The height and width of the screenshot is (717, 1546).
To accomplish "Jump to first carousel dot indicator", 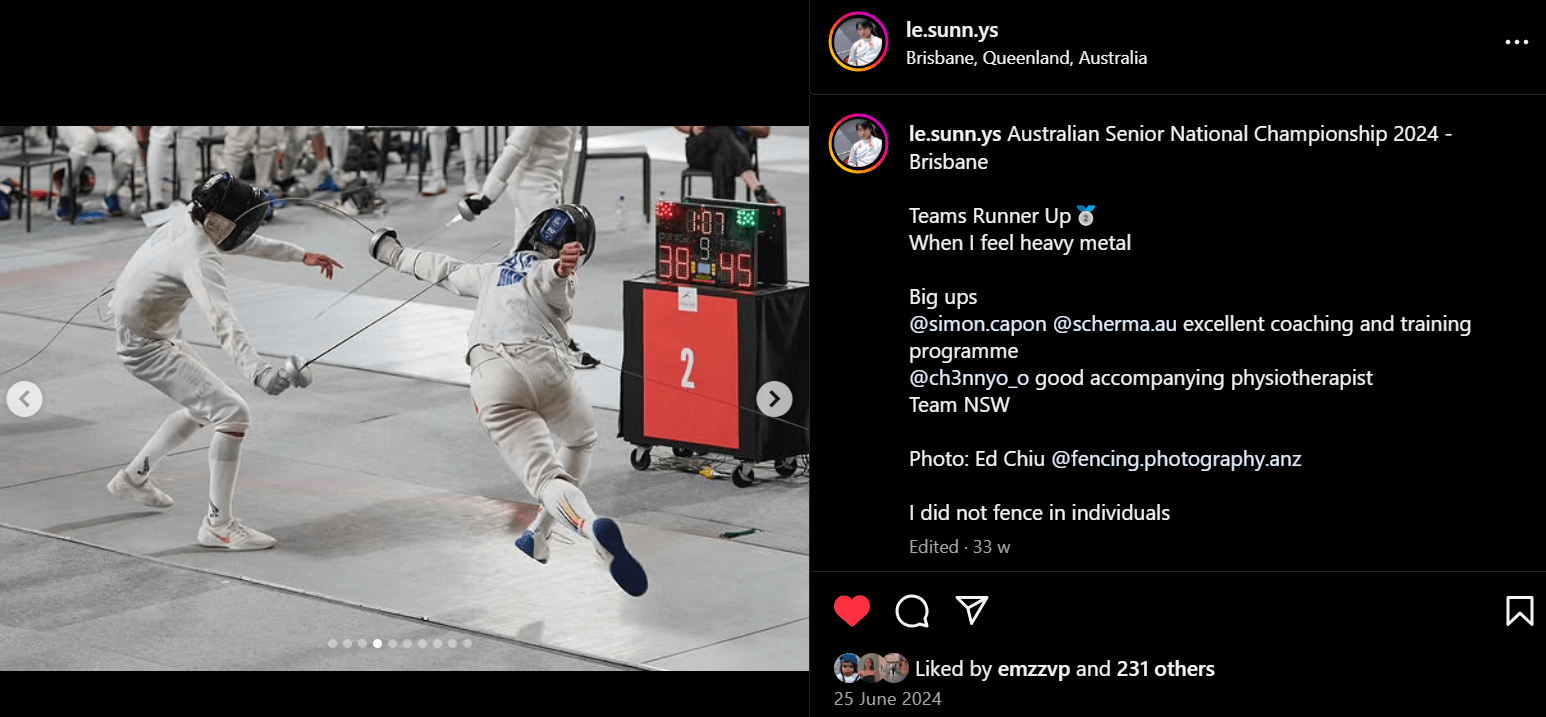I will (x=333, y=643).
